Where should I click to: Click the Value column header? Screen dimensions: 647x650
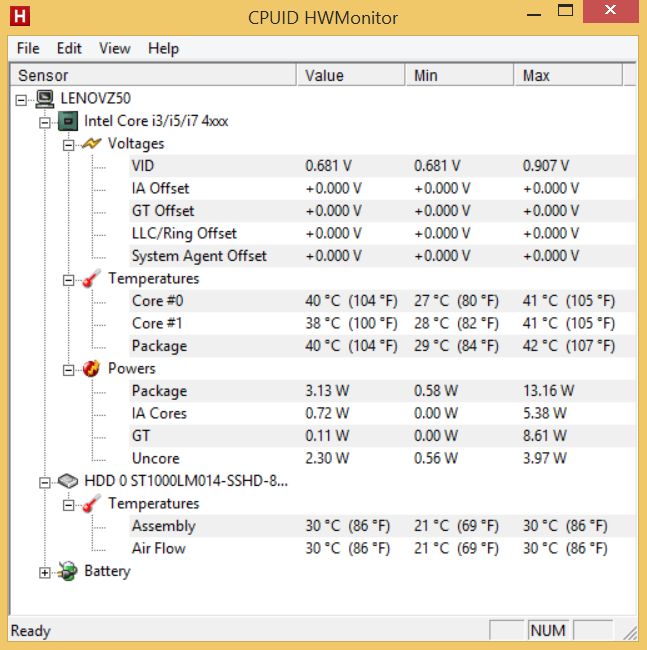pos(351,75)
